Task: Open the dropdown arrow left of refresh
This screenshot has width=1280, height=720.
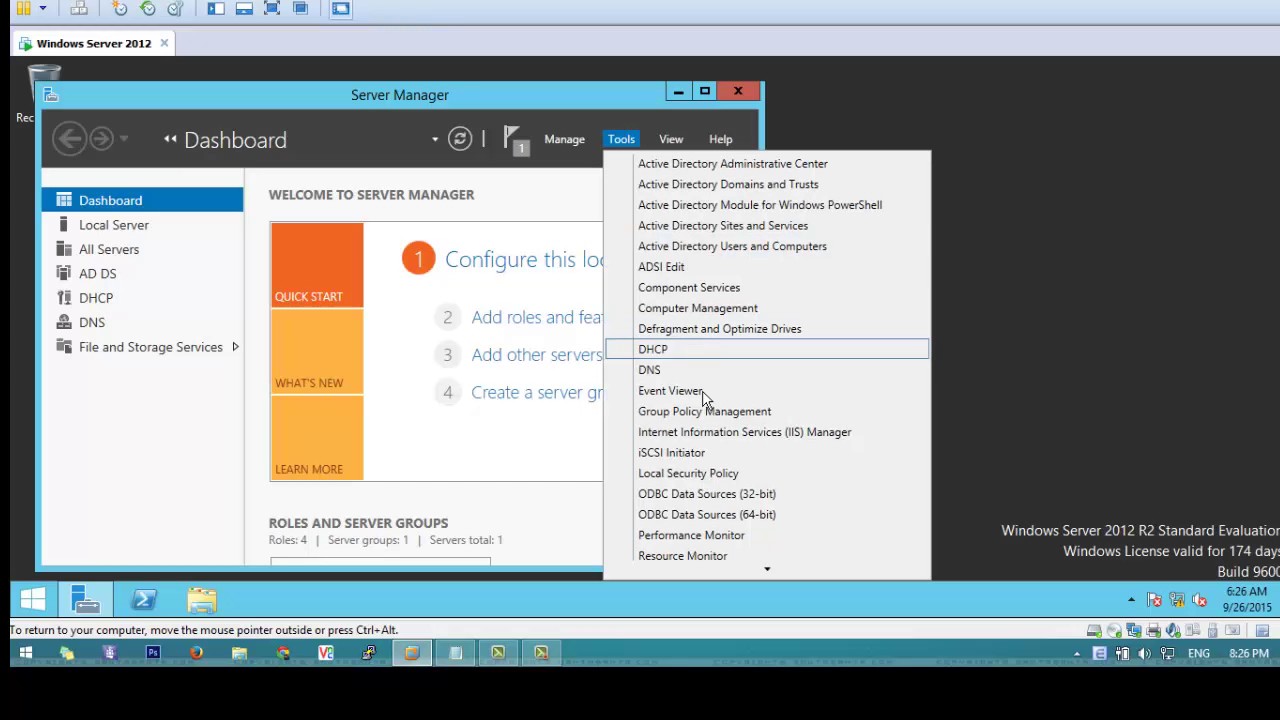Action: 435,139
